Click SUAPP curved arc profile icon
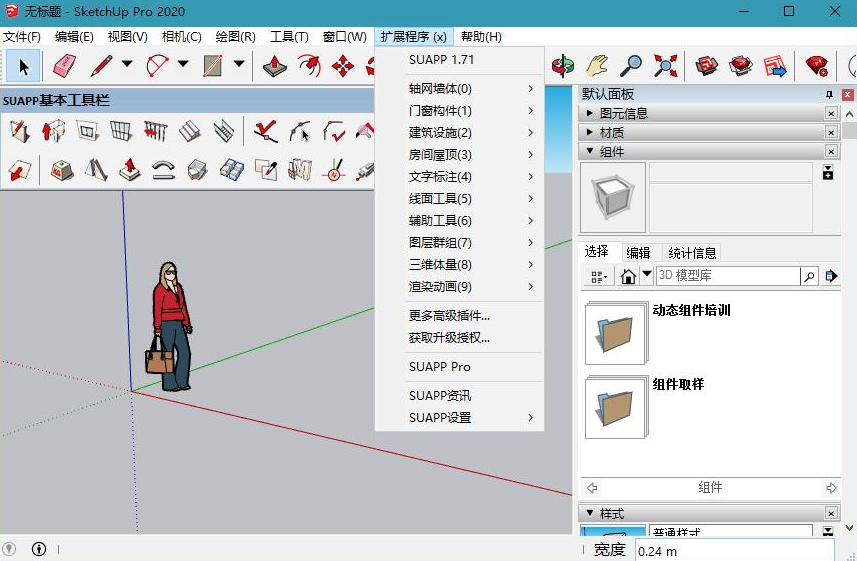 coord(163,170)
